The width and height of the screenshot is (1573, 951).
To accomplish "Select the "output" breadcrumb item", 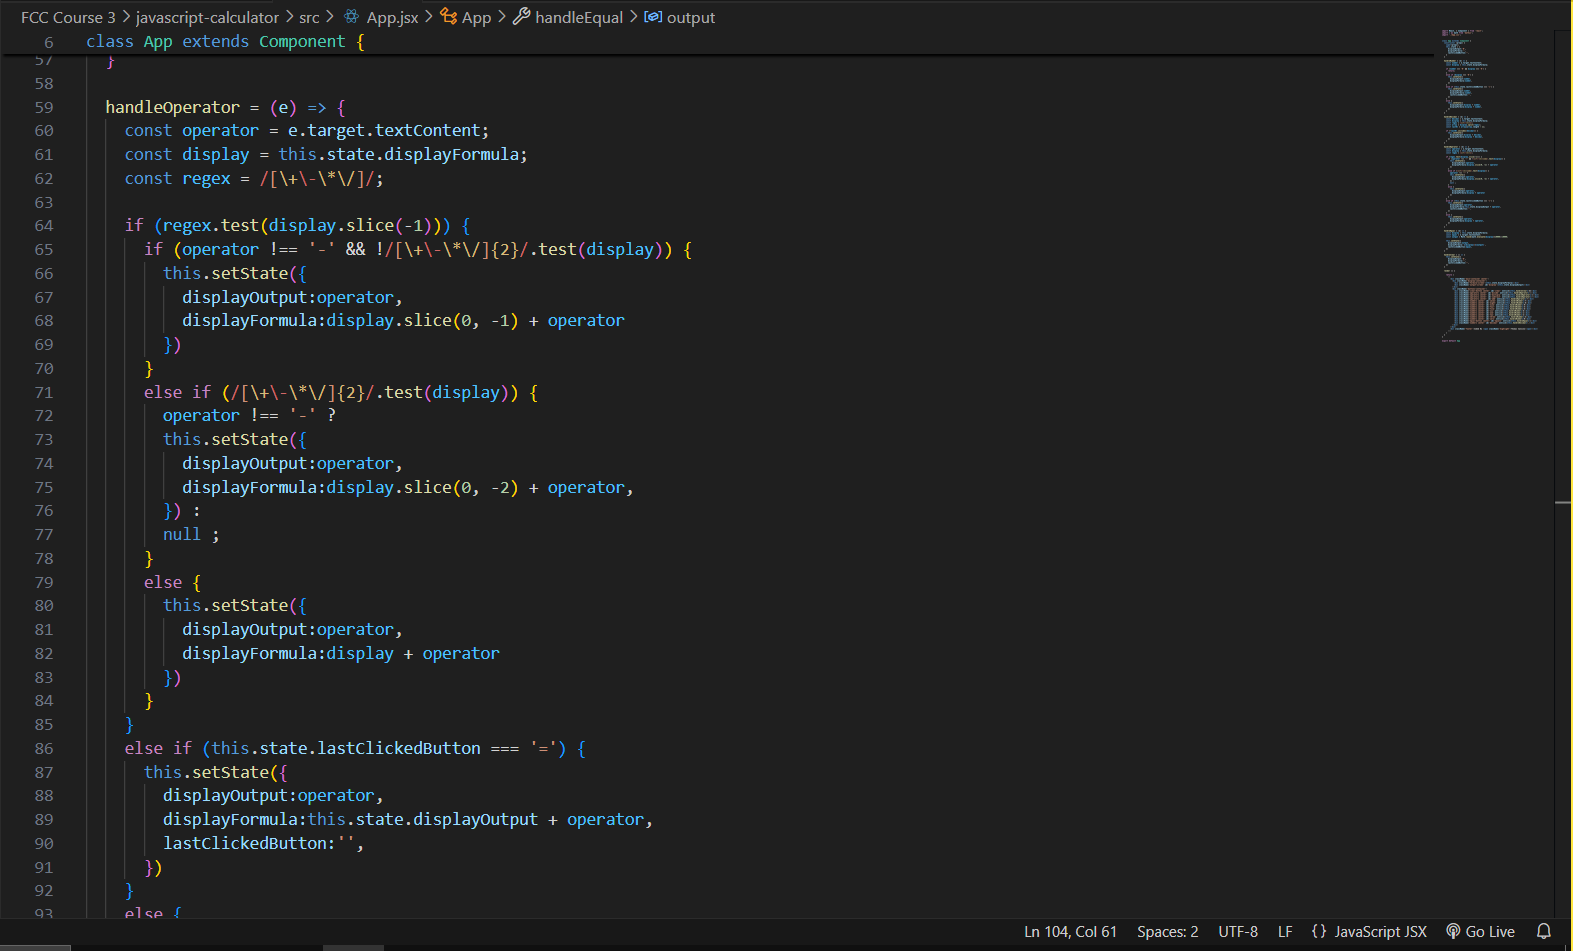I will pos(691,17).
